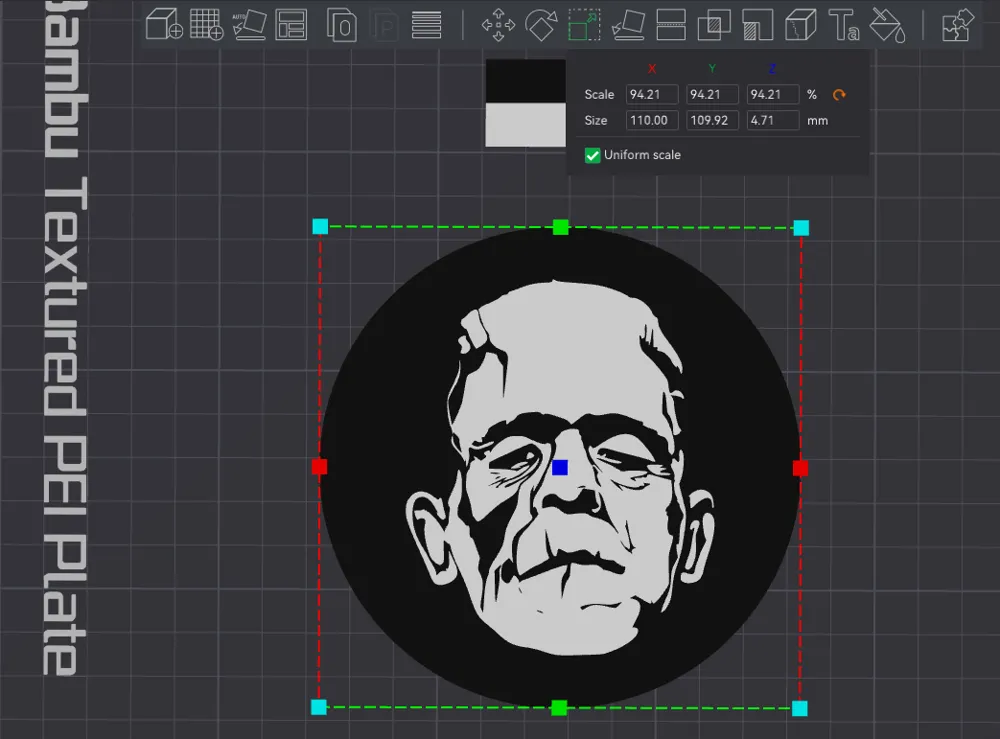Click the Size X input field
1000x739 pixels.
652,120
